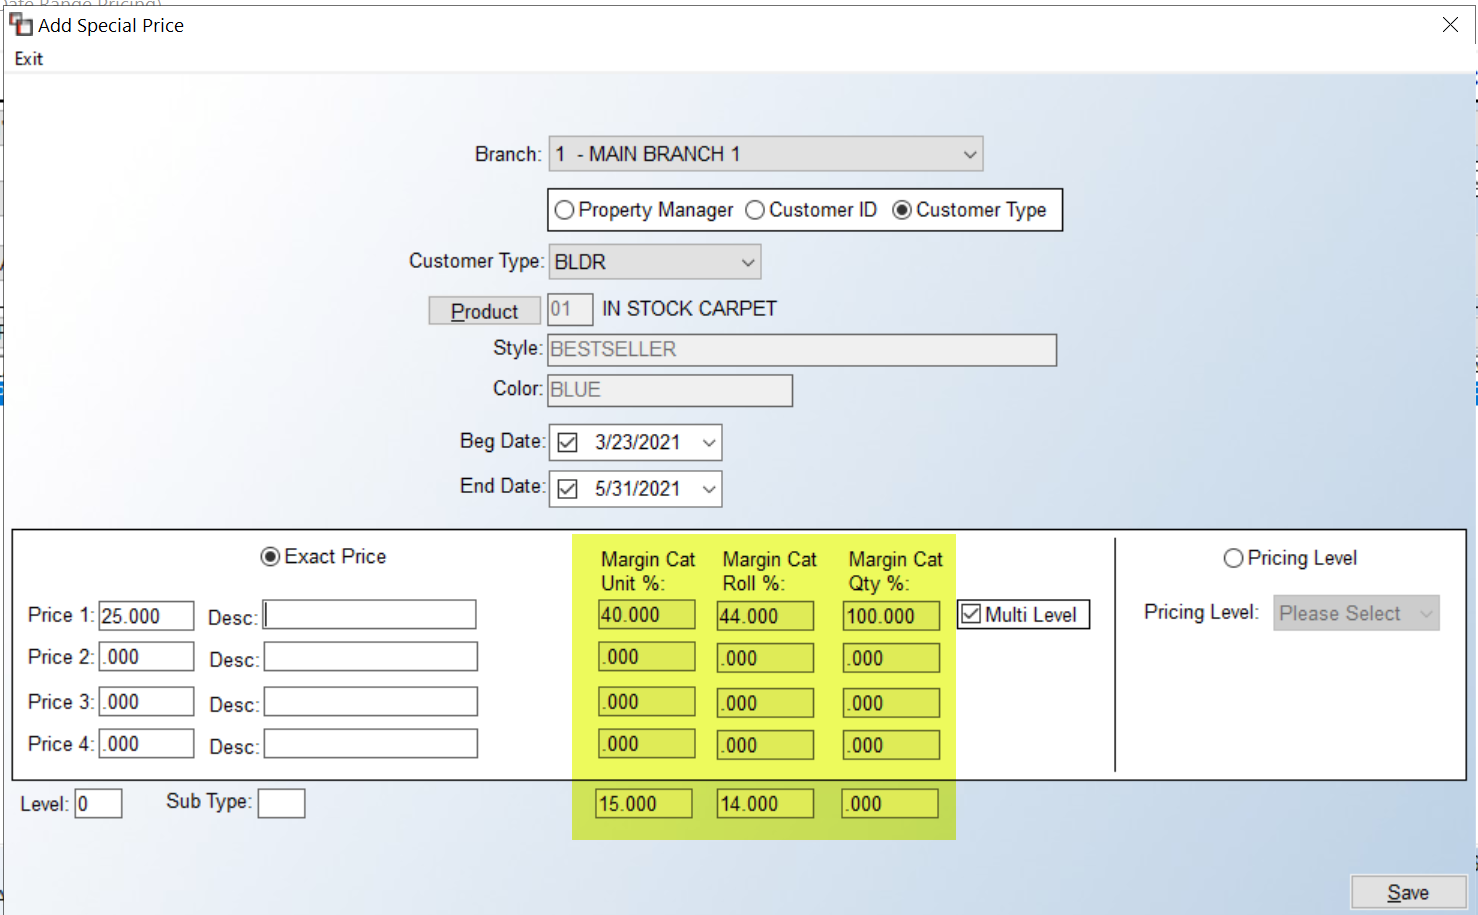The image size is (1478, 915).
Task: Click Margin Cat Unit % field 40.000
Action: [646, 615]
